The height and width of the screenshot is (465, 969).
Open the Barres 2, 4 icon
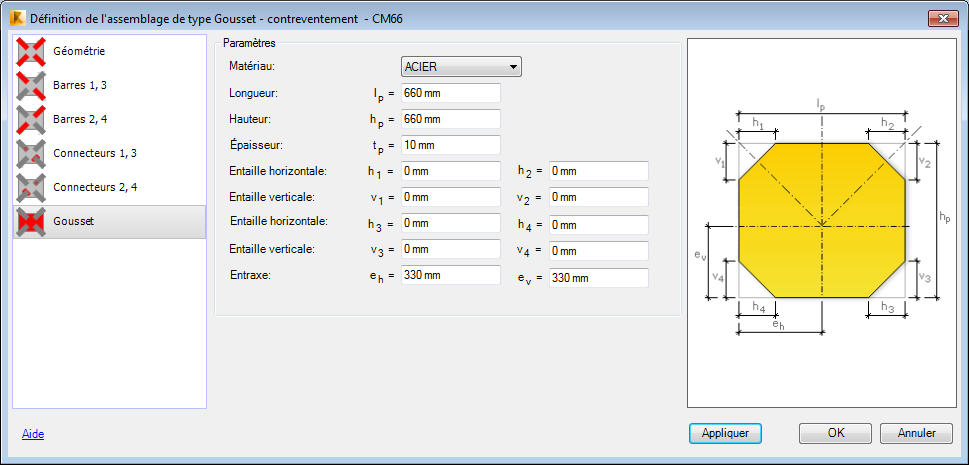click(x=32, y=119)
